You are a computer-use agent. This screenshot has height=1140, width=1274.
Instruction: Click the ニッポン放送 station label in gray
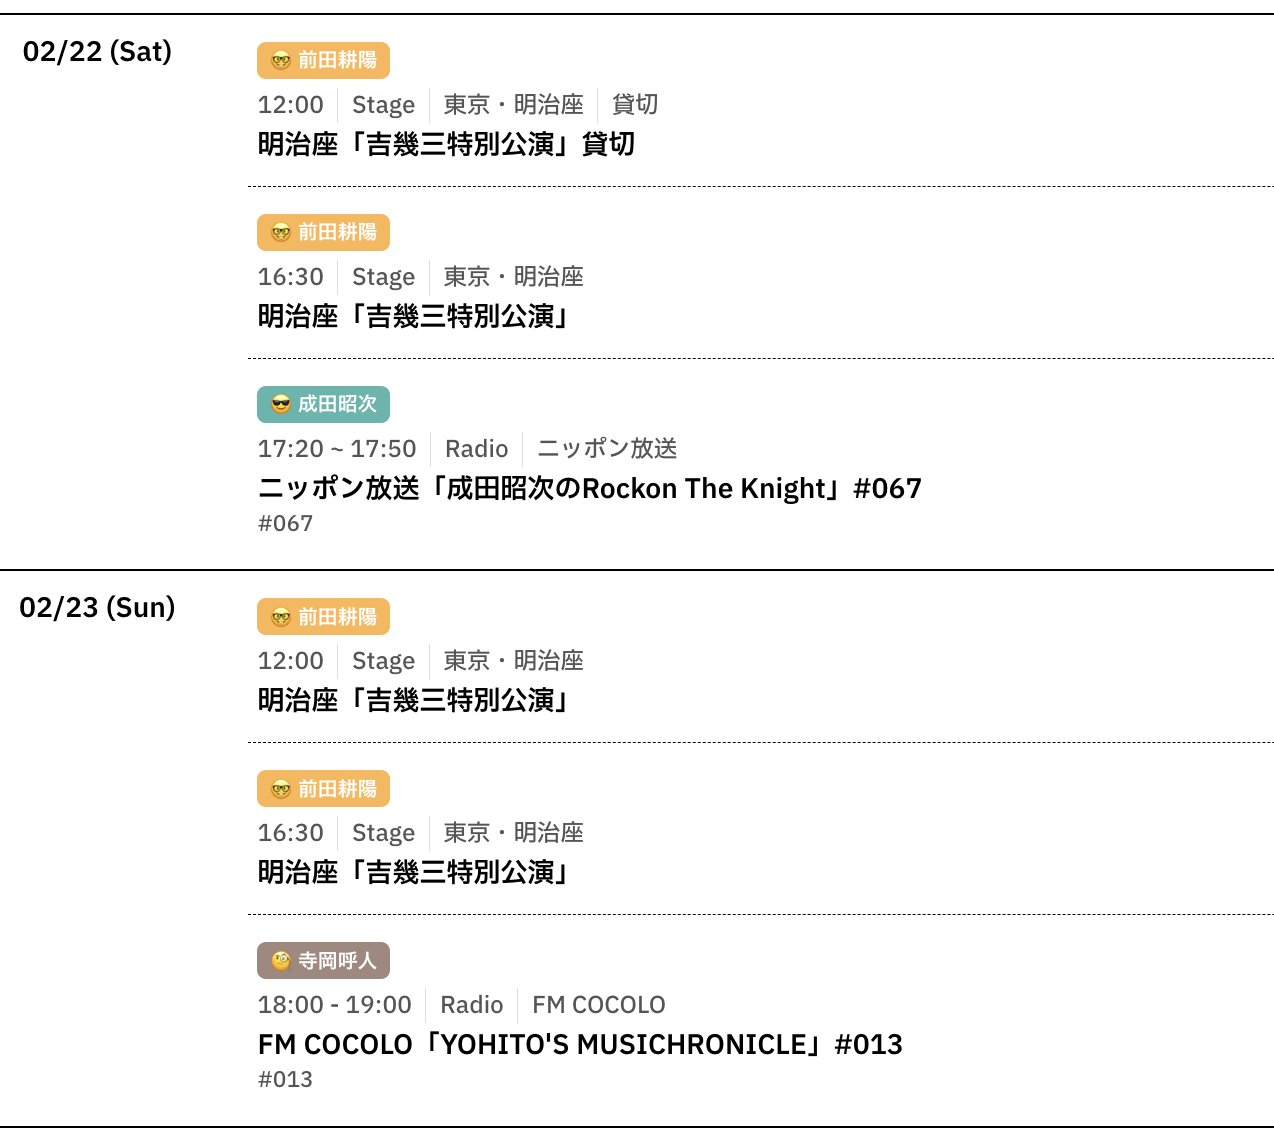[x=607, y=449]
